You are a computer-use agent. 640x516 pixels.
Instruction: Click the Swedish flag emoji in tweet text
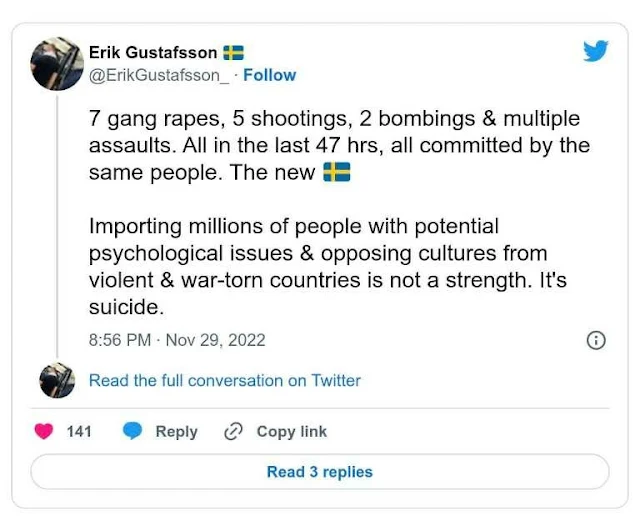click(x=337, y=172)
